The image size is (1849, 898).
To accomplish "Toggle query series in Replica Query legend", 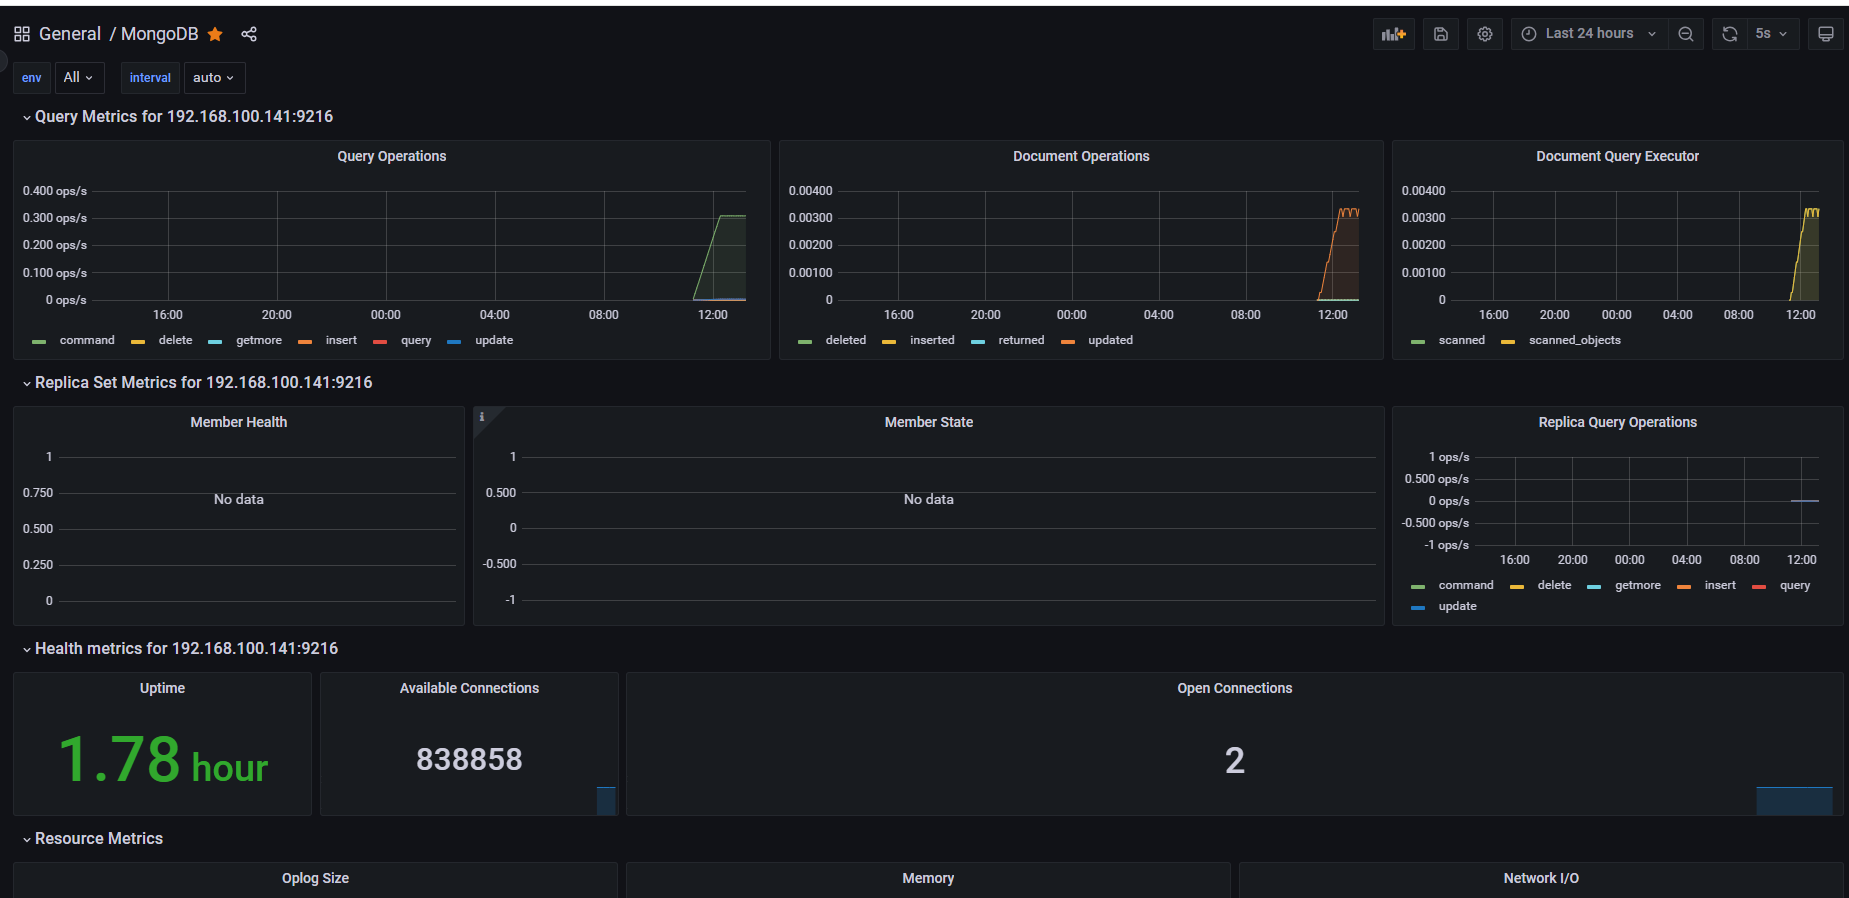I will (x=1795, y=585).
